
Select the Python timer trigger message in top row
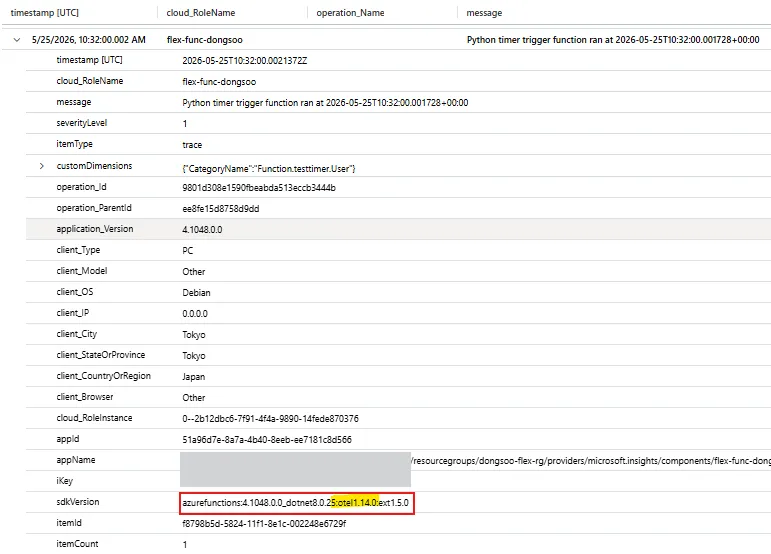point(613,40)
